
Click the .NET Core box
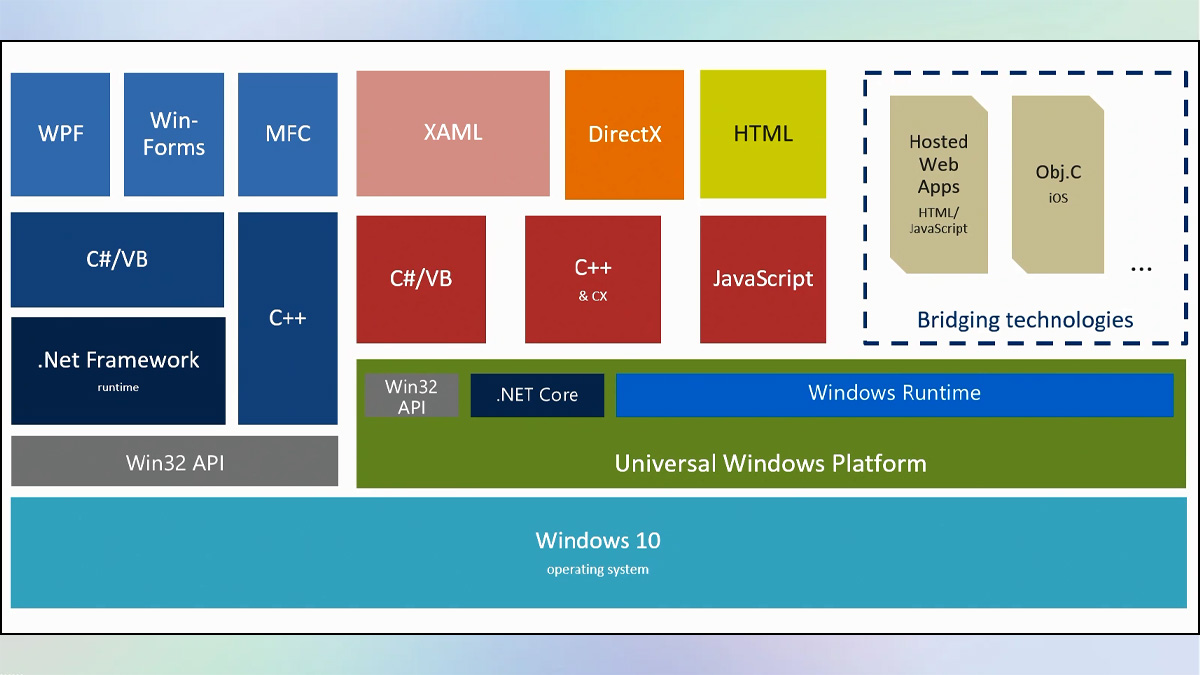pos(537,396)
